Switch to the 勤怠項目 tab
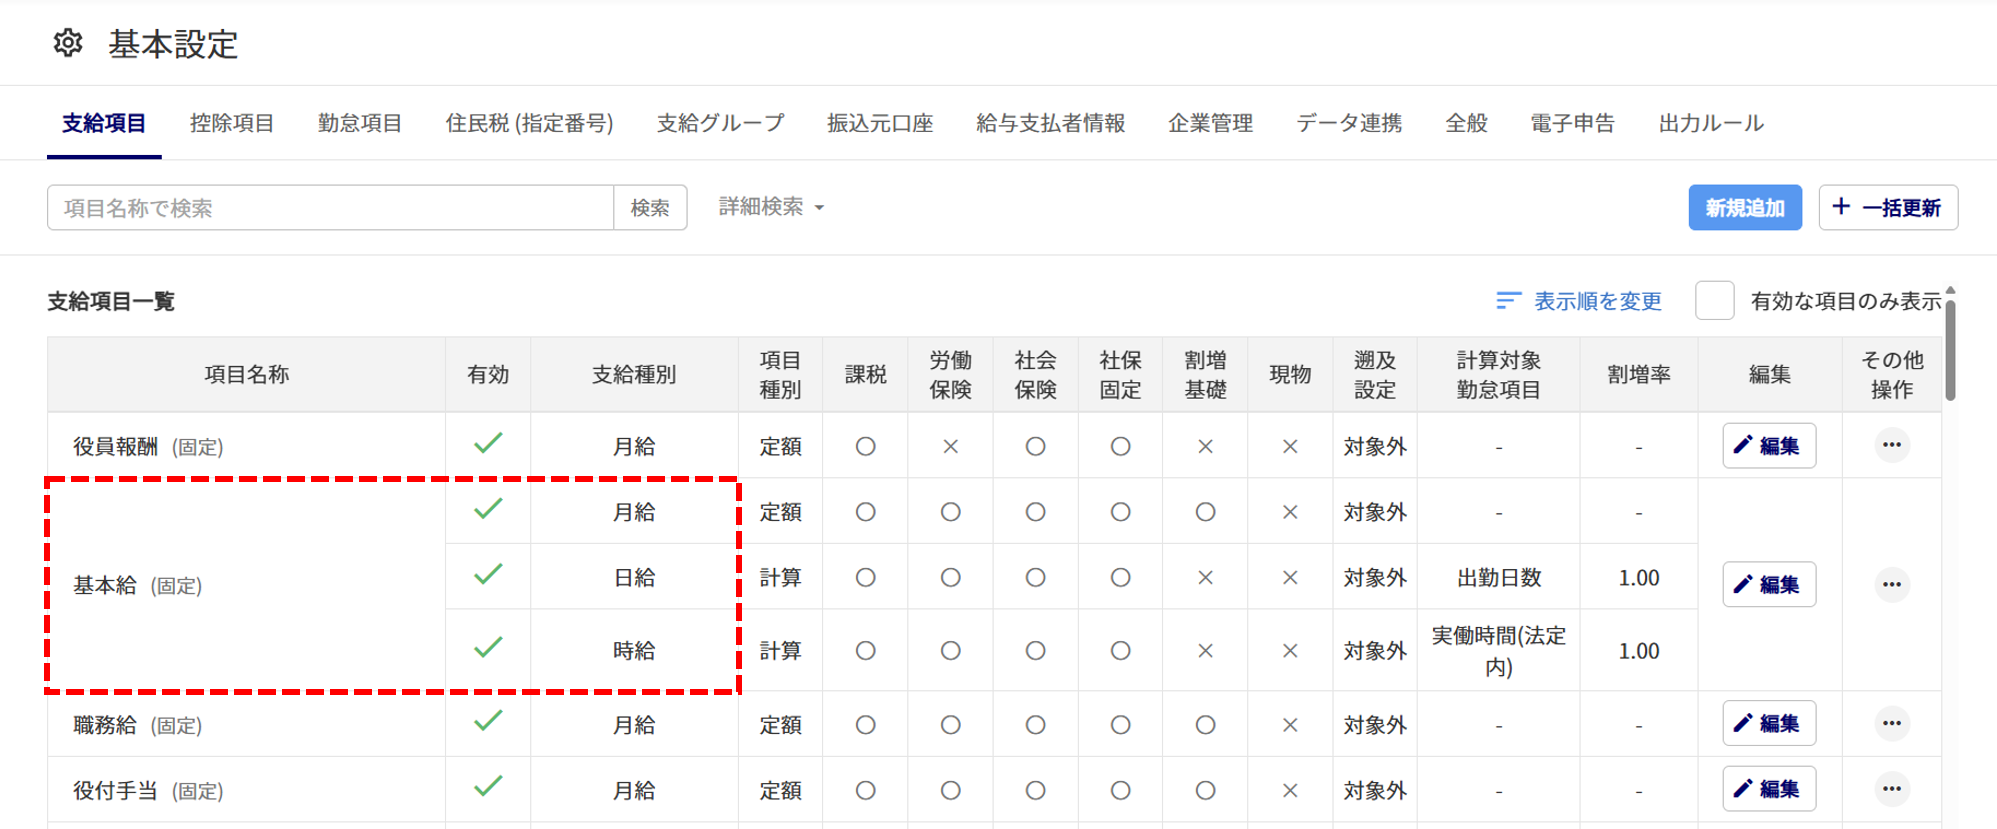Image resolution: width=1997 pixels, height=829 pixels. [x=360, y=123]
